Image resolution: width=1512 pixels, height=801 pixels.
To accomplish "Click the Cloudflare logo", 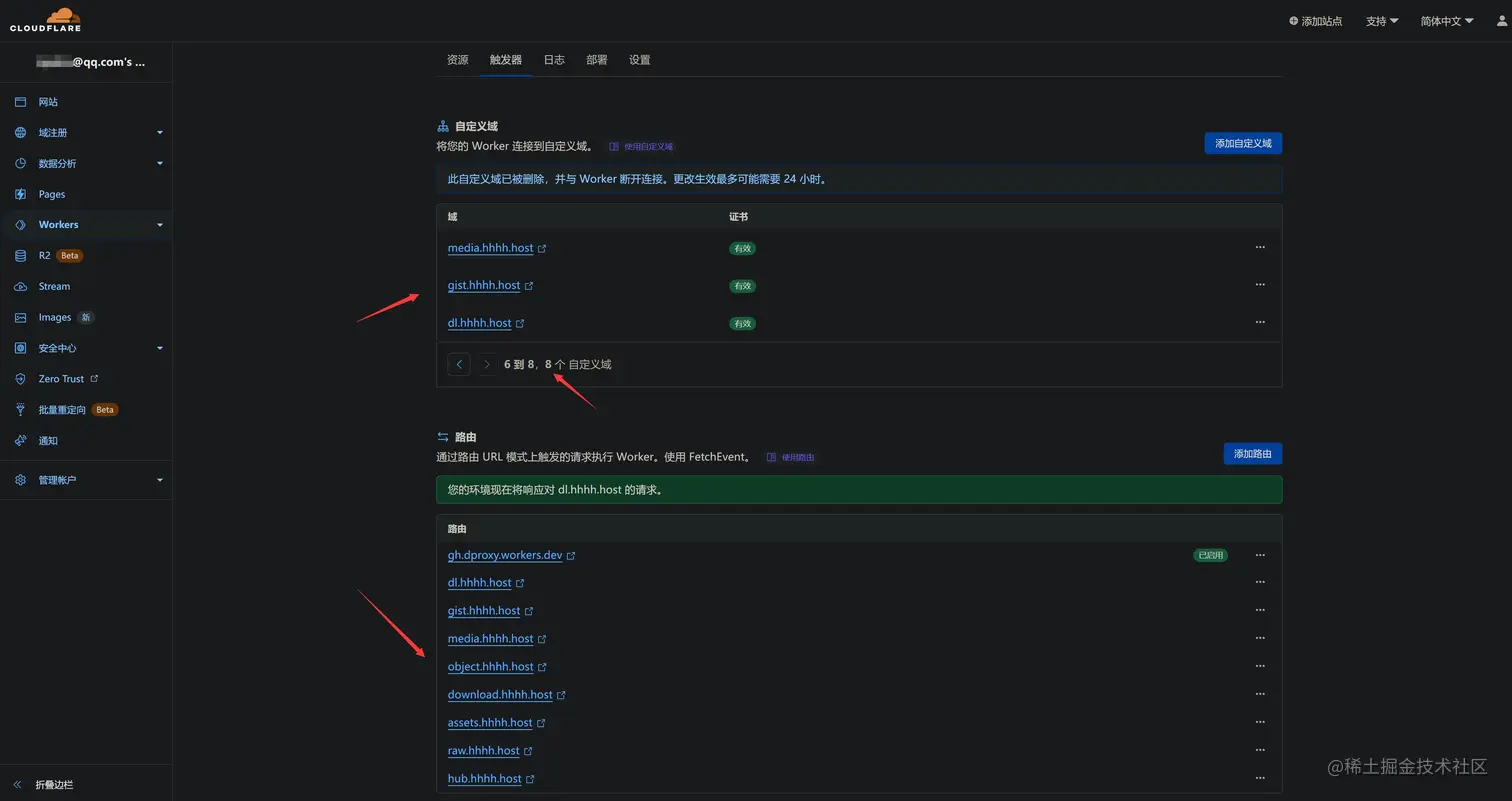I will tap(45, 20).
